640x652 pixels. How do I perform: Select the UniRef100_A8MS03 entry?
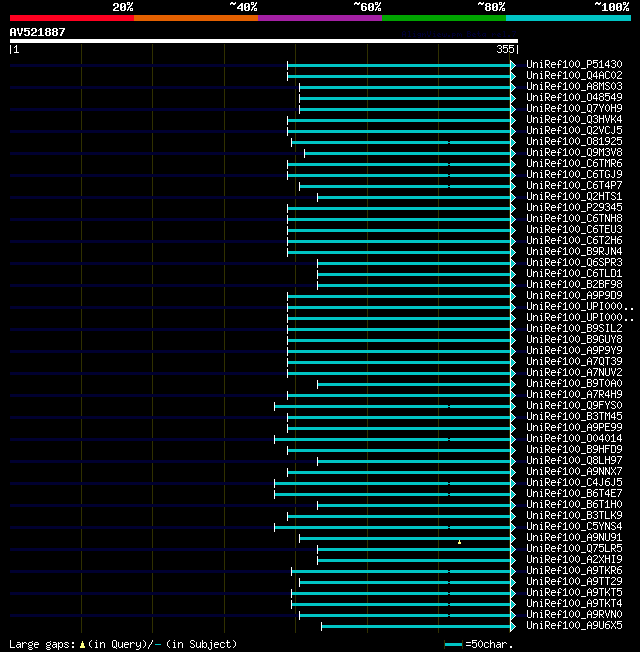(574, 86)
